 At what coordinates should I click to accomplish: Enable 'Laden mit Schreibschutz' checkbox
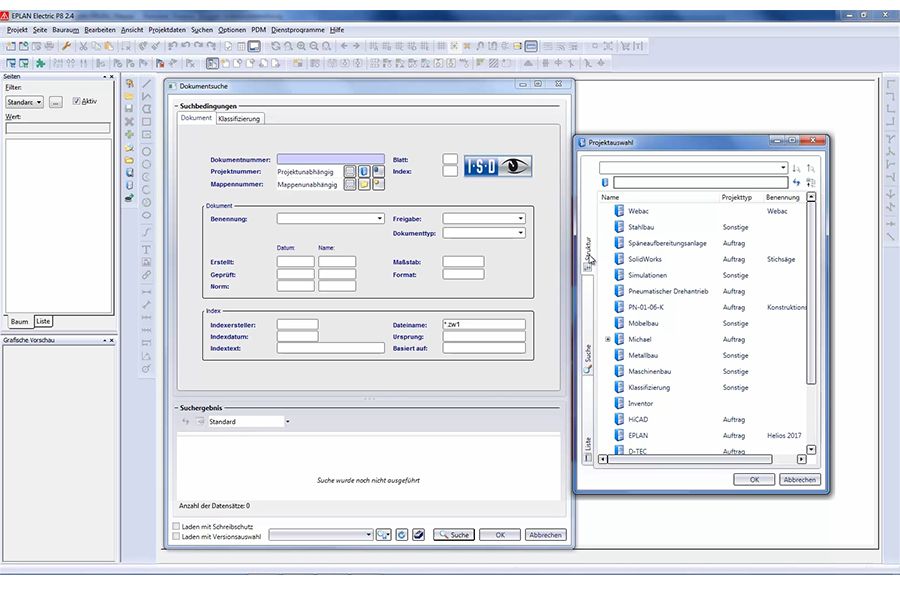[176, 526]
